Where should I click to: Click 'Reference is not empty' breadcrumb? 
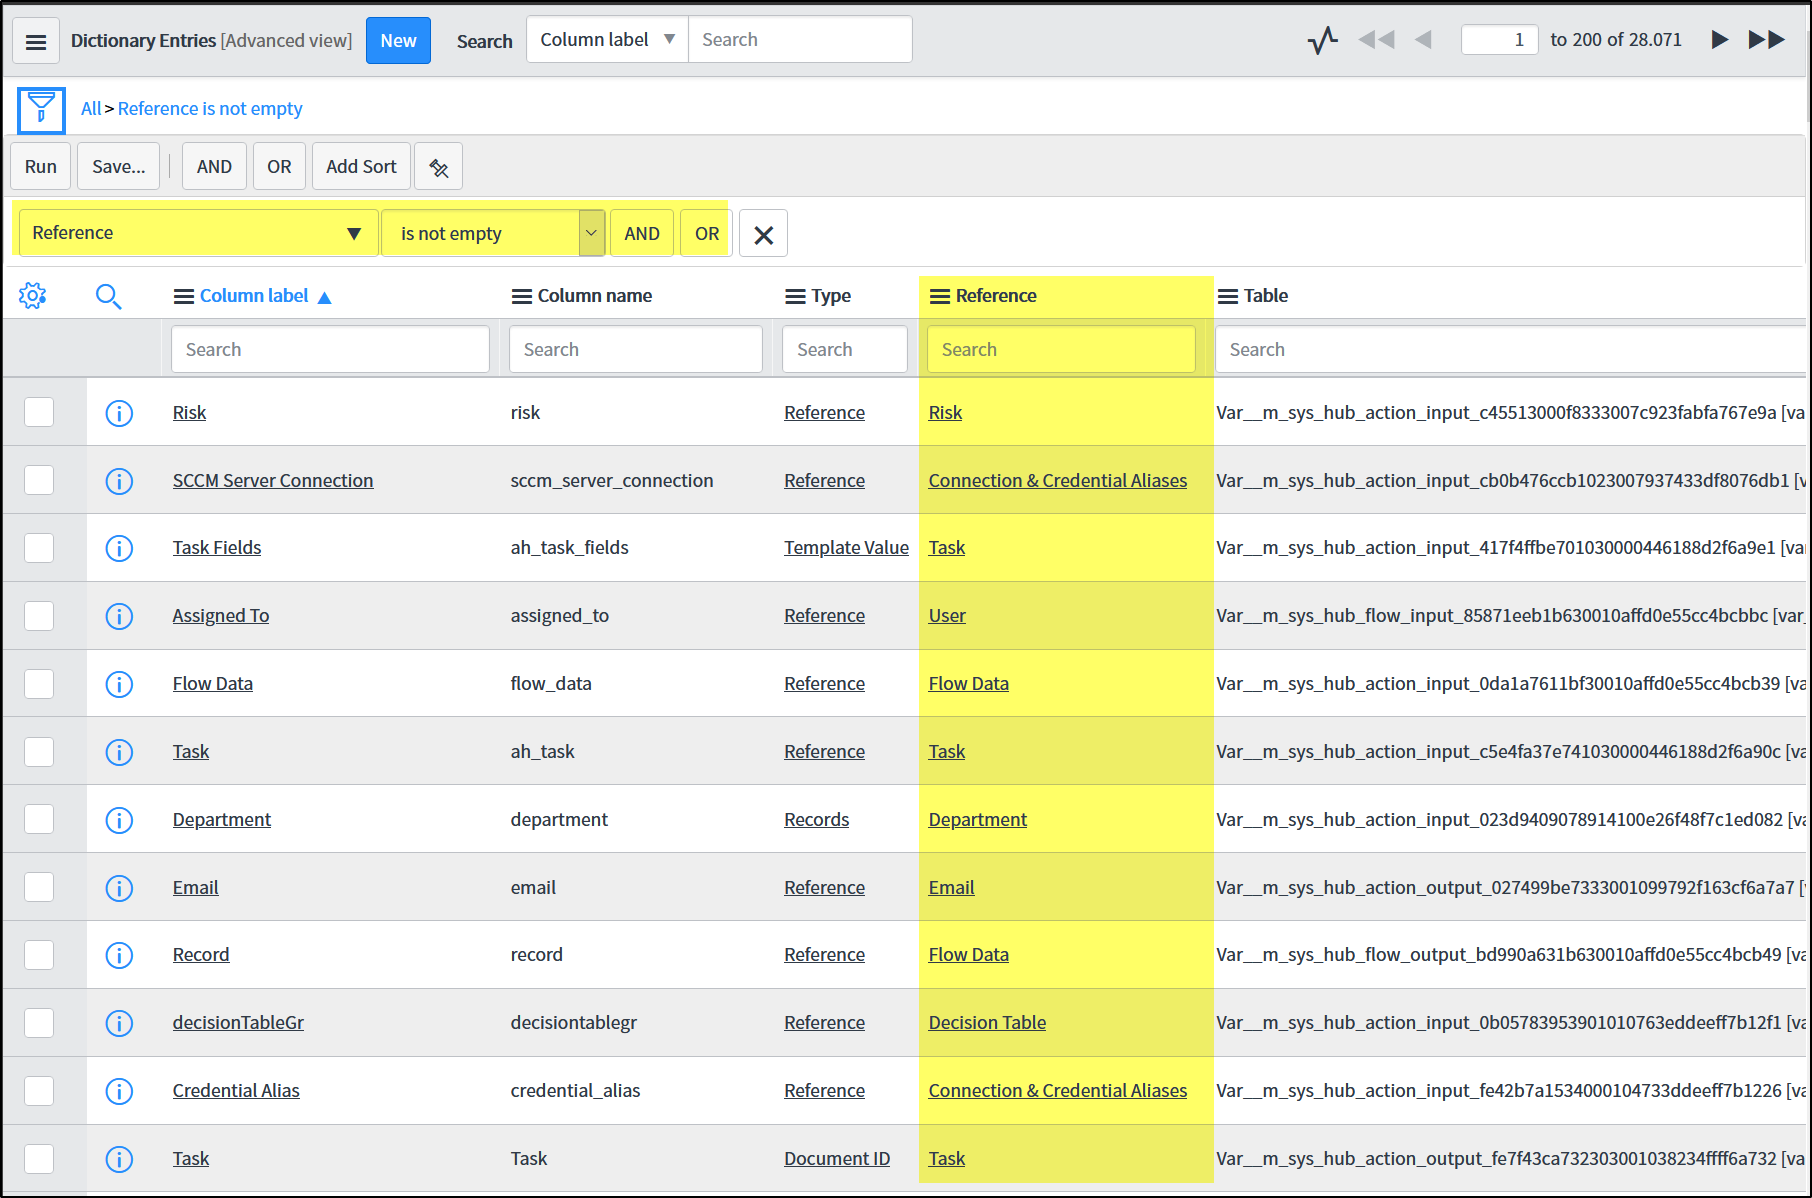210,109
